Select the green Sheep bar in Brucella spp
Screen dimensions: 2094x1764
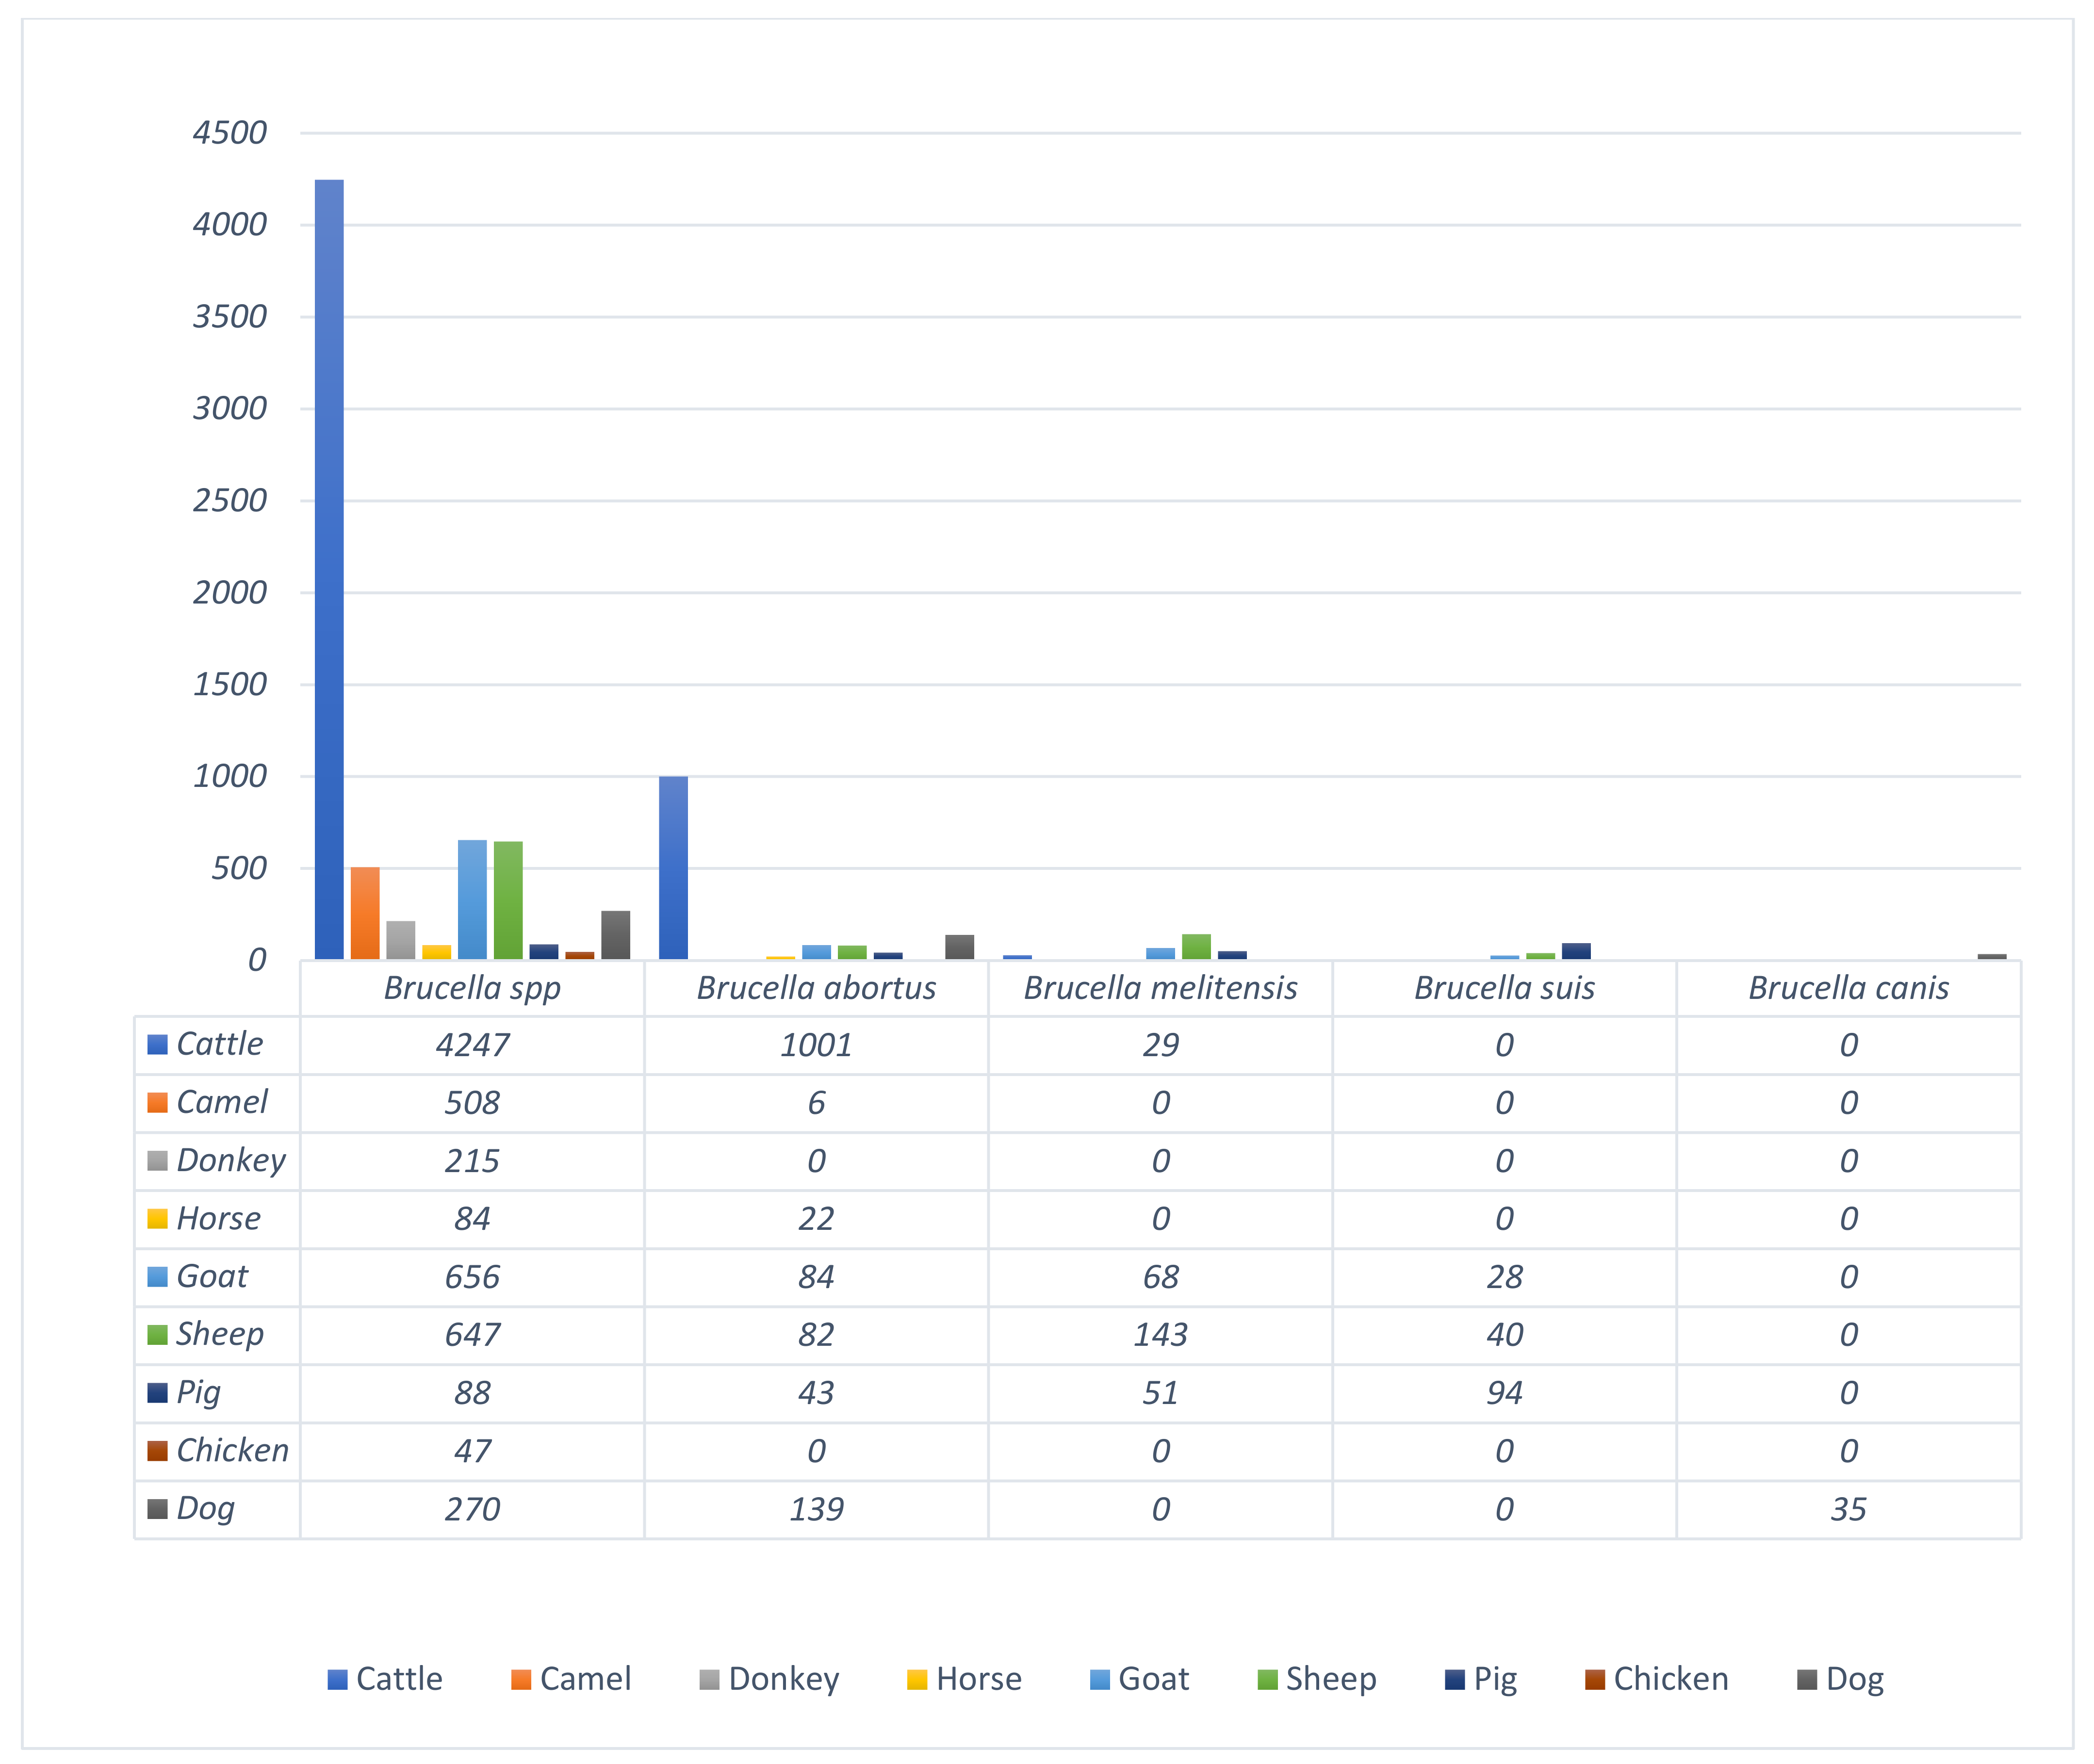tap(508, 900)
